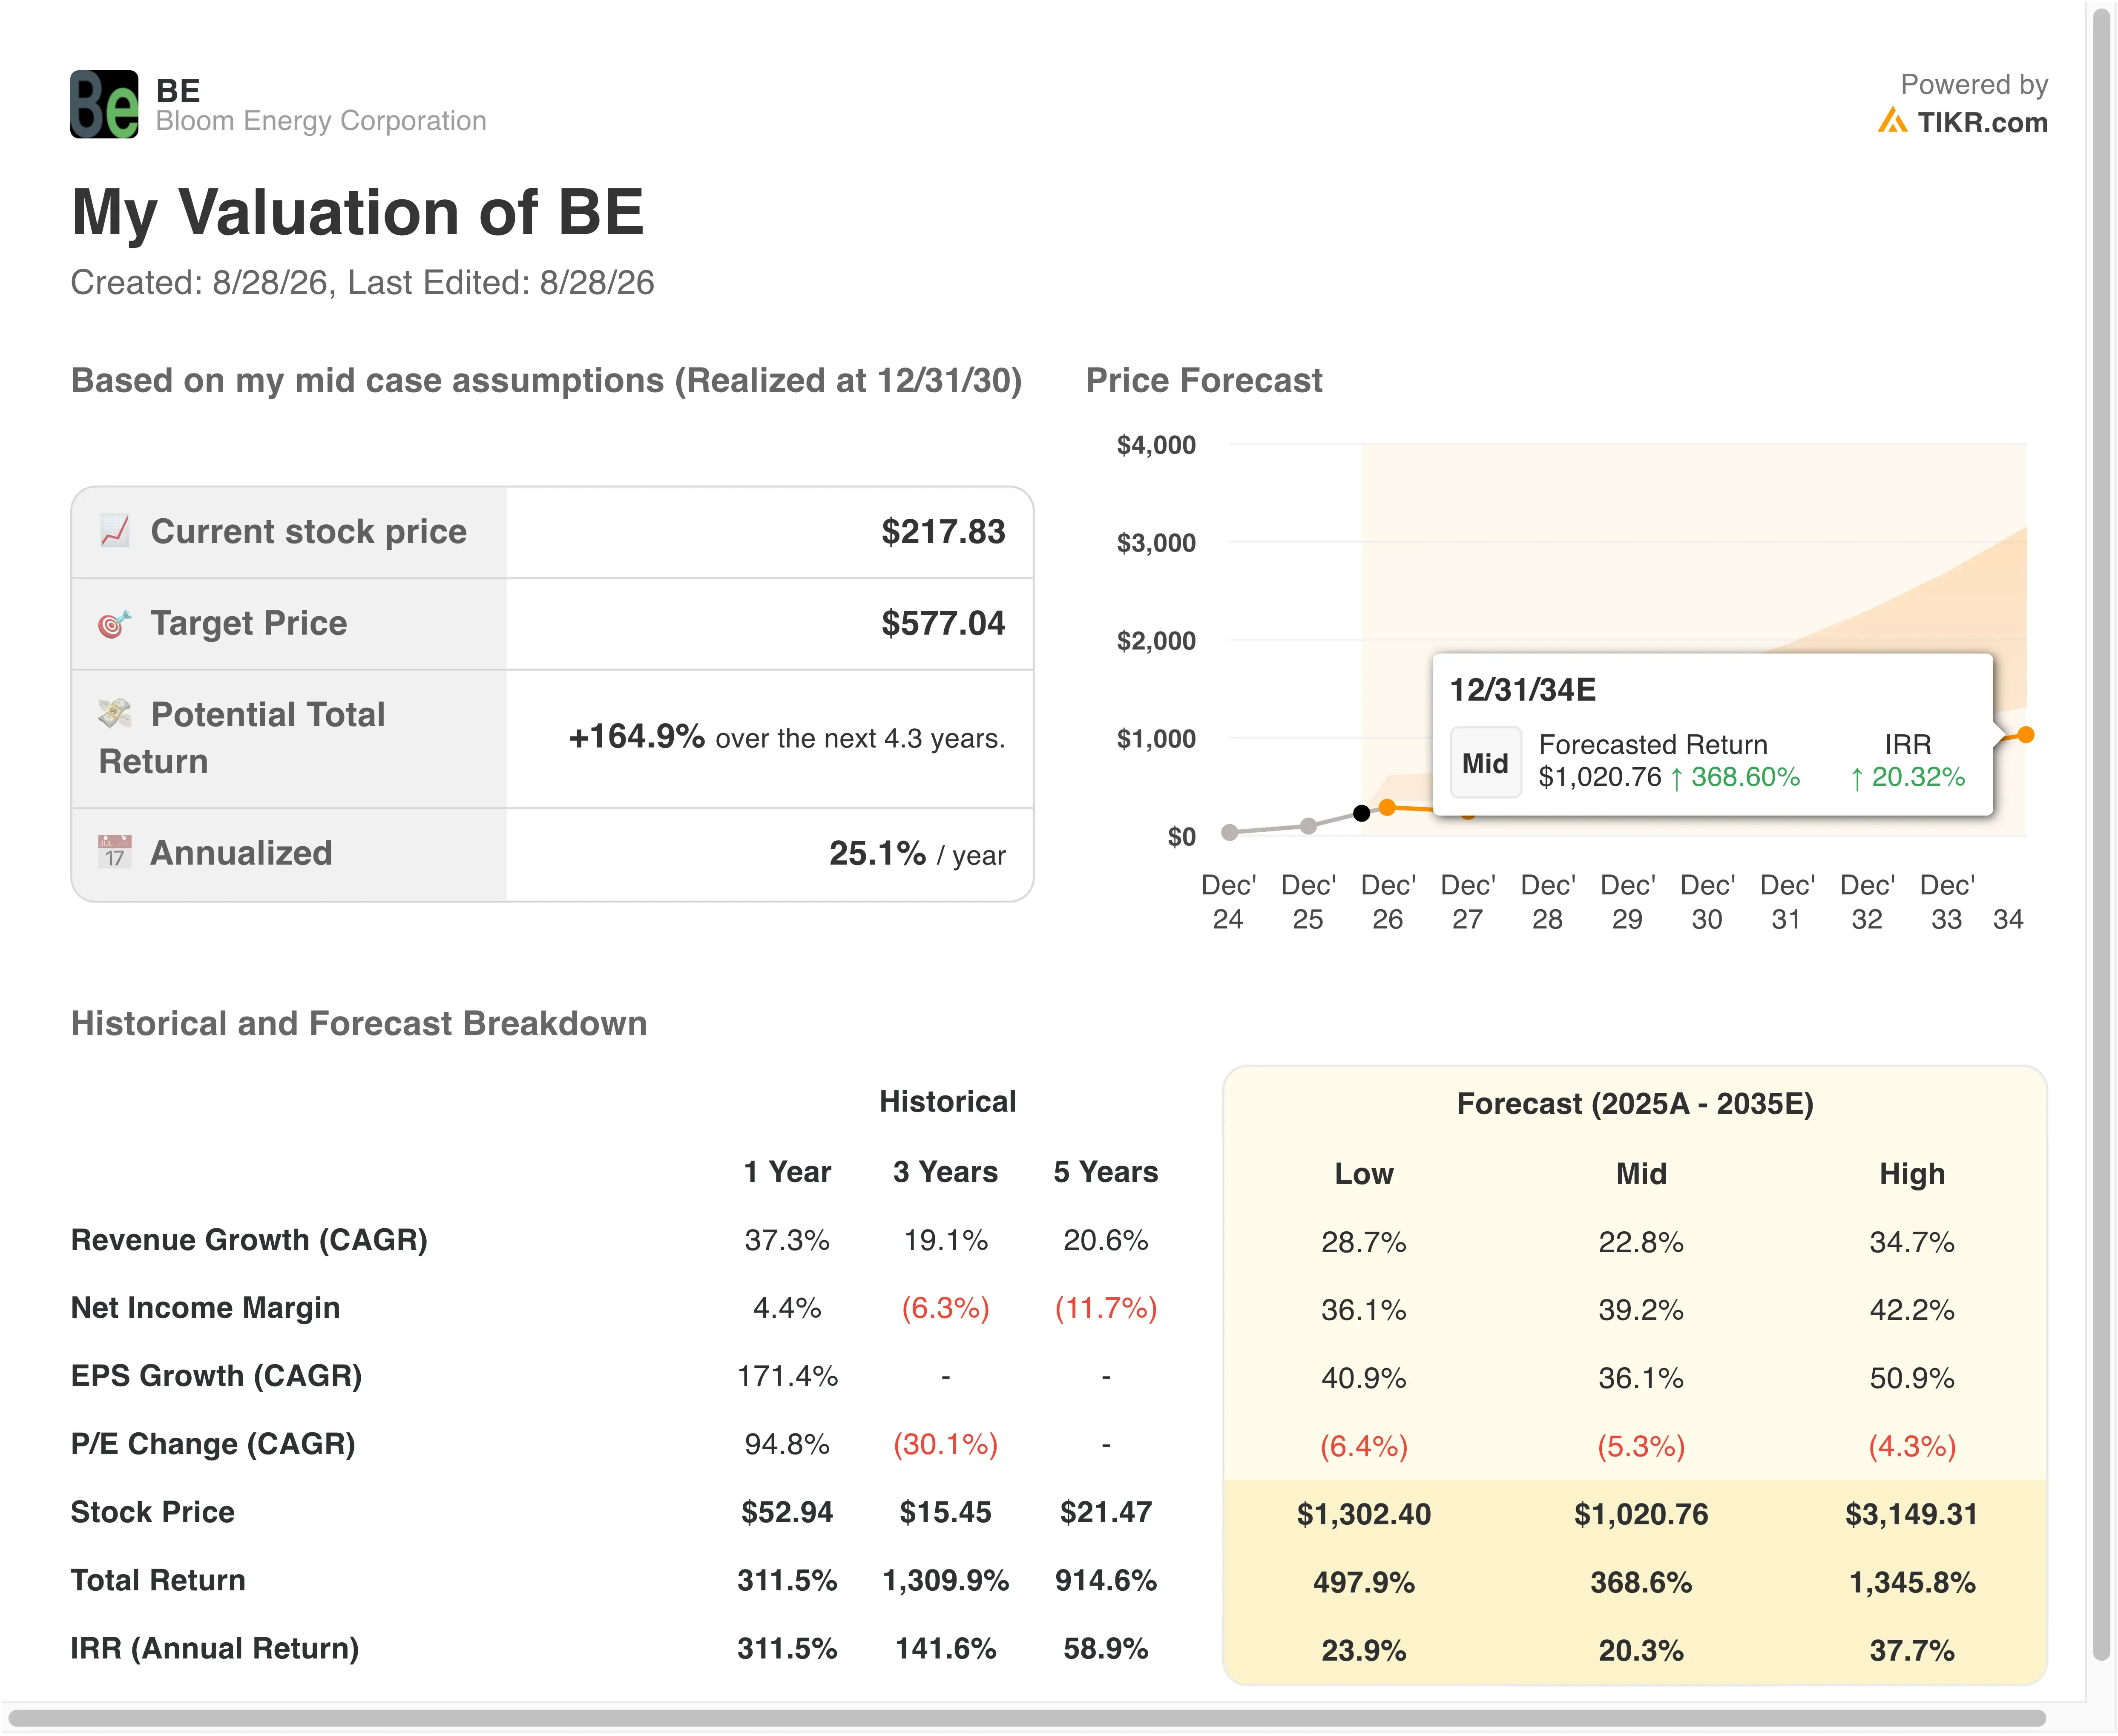
Task: Click the Mid badge in chart tooltip
Action: pyautogui.click(x=1485, y=763)
